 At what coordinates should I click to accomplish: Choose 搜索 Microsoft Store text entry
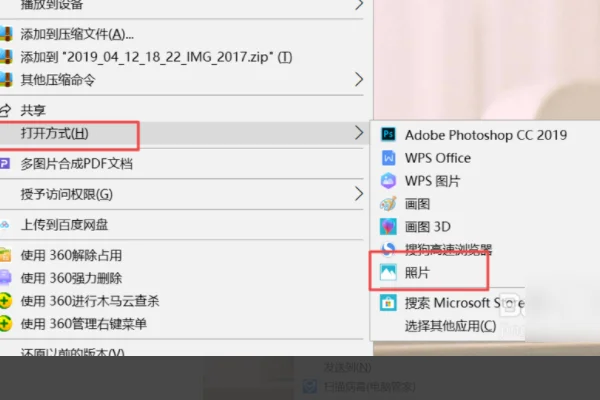465,303
